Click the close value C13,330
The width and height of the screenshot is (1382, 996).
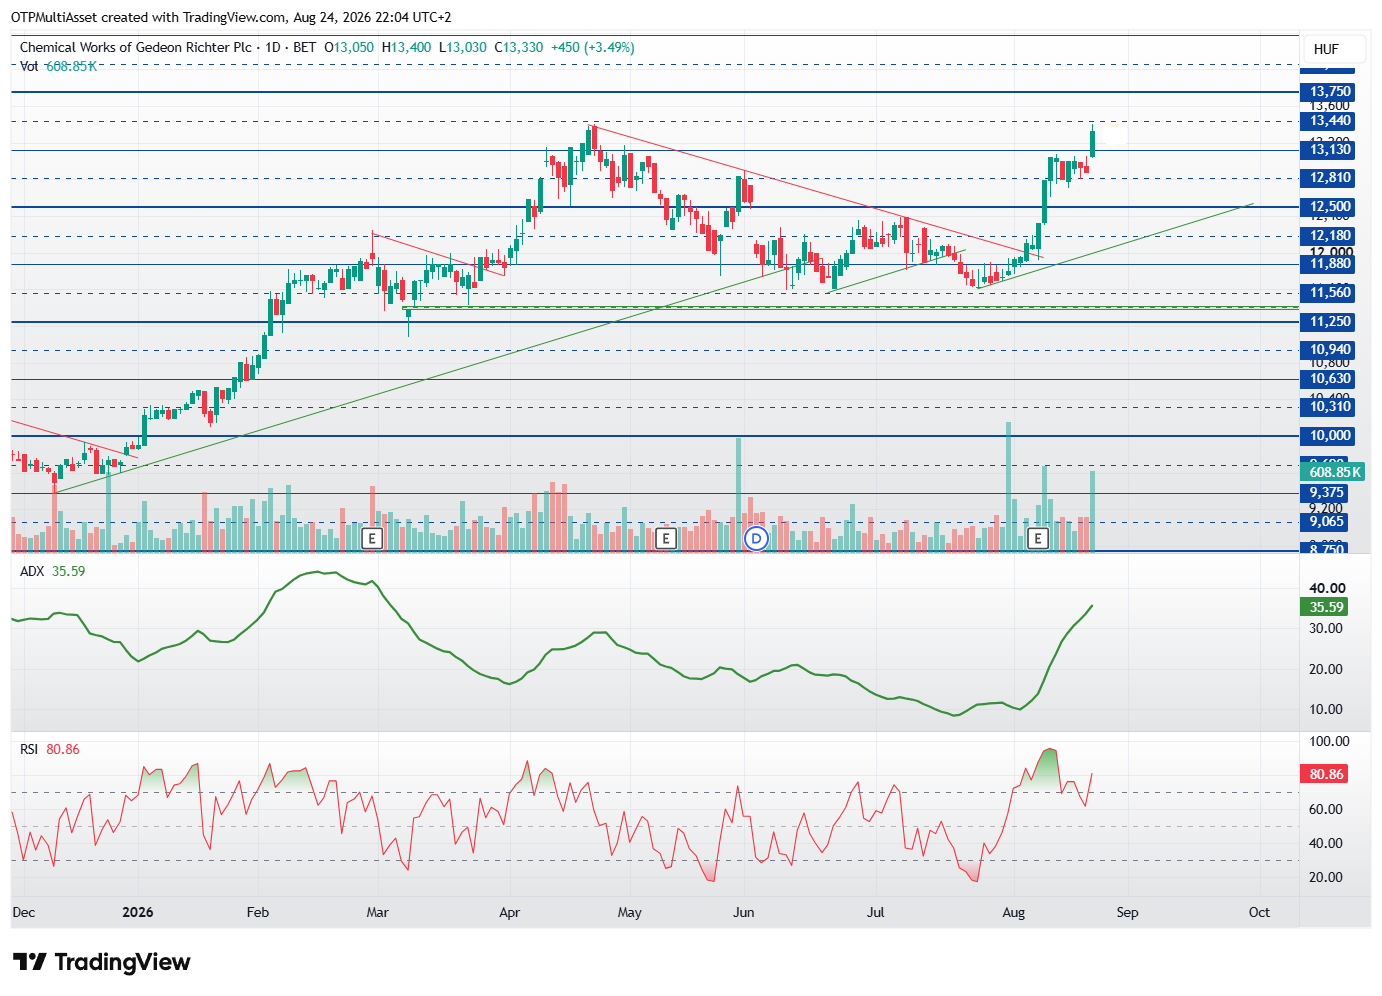pyautogui.click(x=519, y=47)
